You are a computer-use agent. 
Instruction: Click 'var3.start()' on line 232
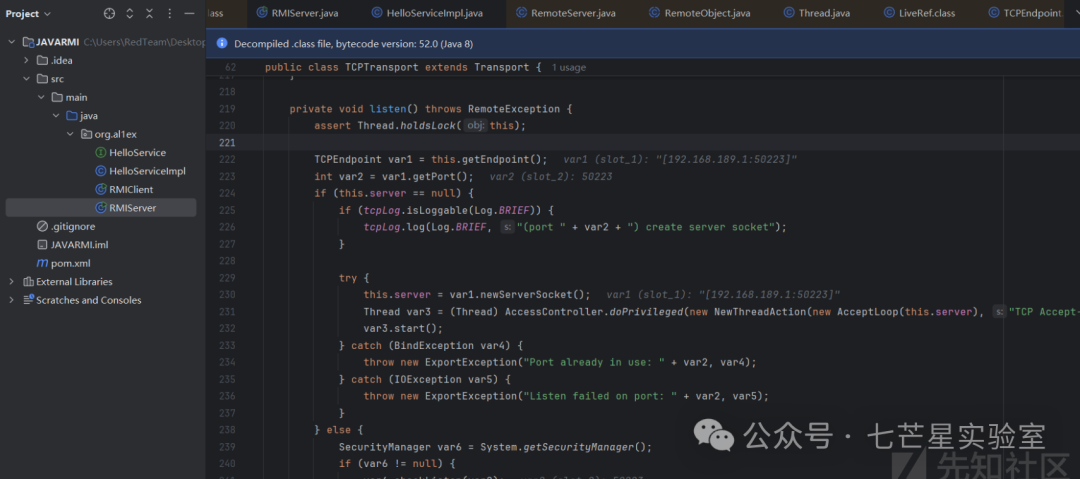point(400,328)
